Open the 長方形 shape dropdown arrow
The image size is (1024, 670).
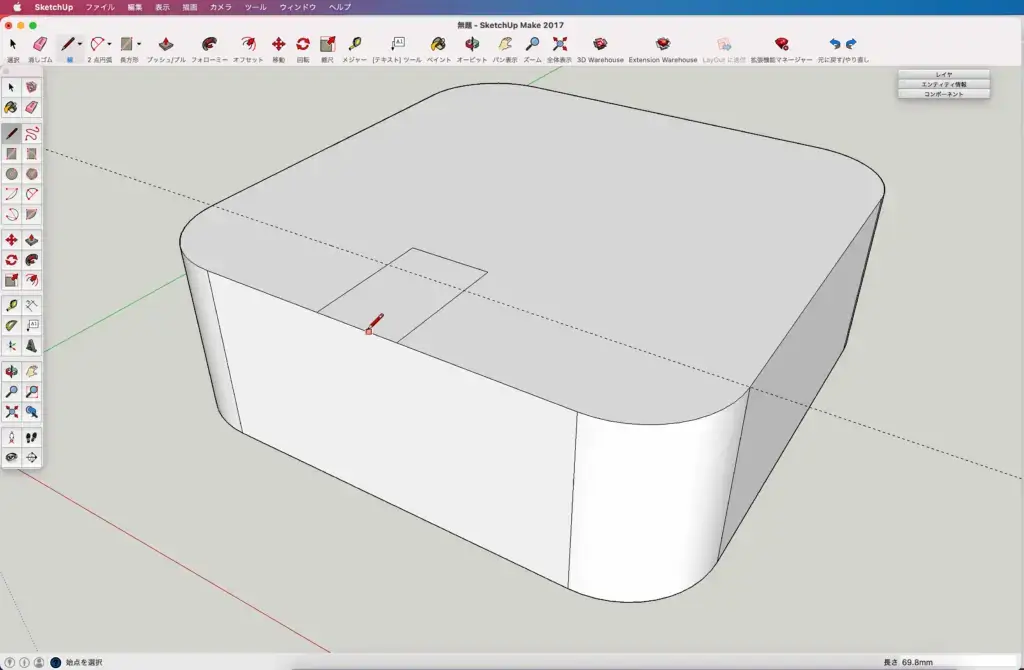[x=138, y=44]
